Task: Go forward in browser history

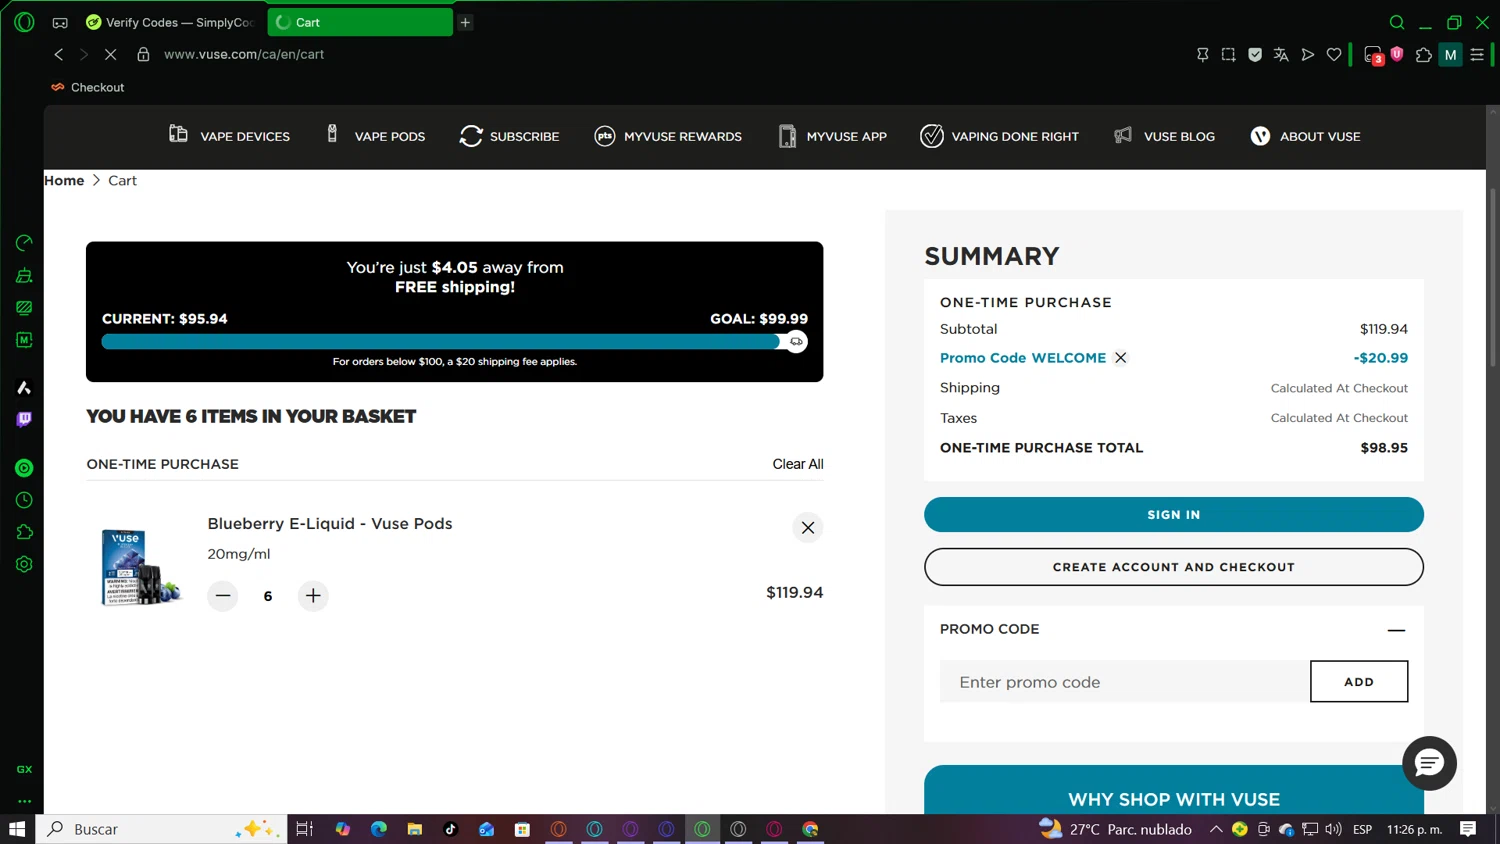Action: (84, 54)
